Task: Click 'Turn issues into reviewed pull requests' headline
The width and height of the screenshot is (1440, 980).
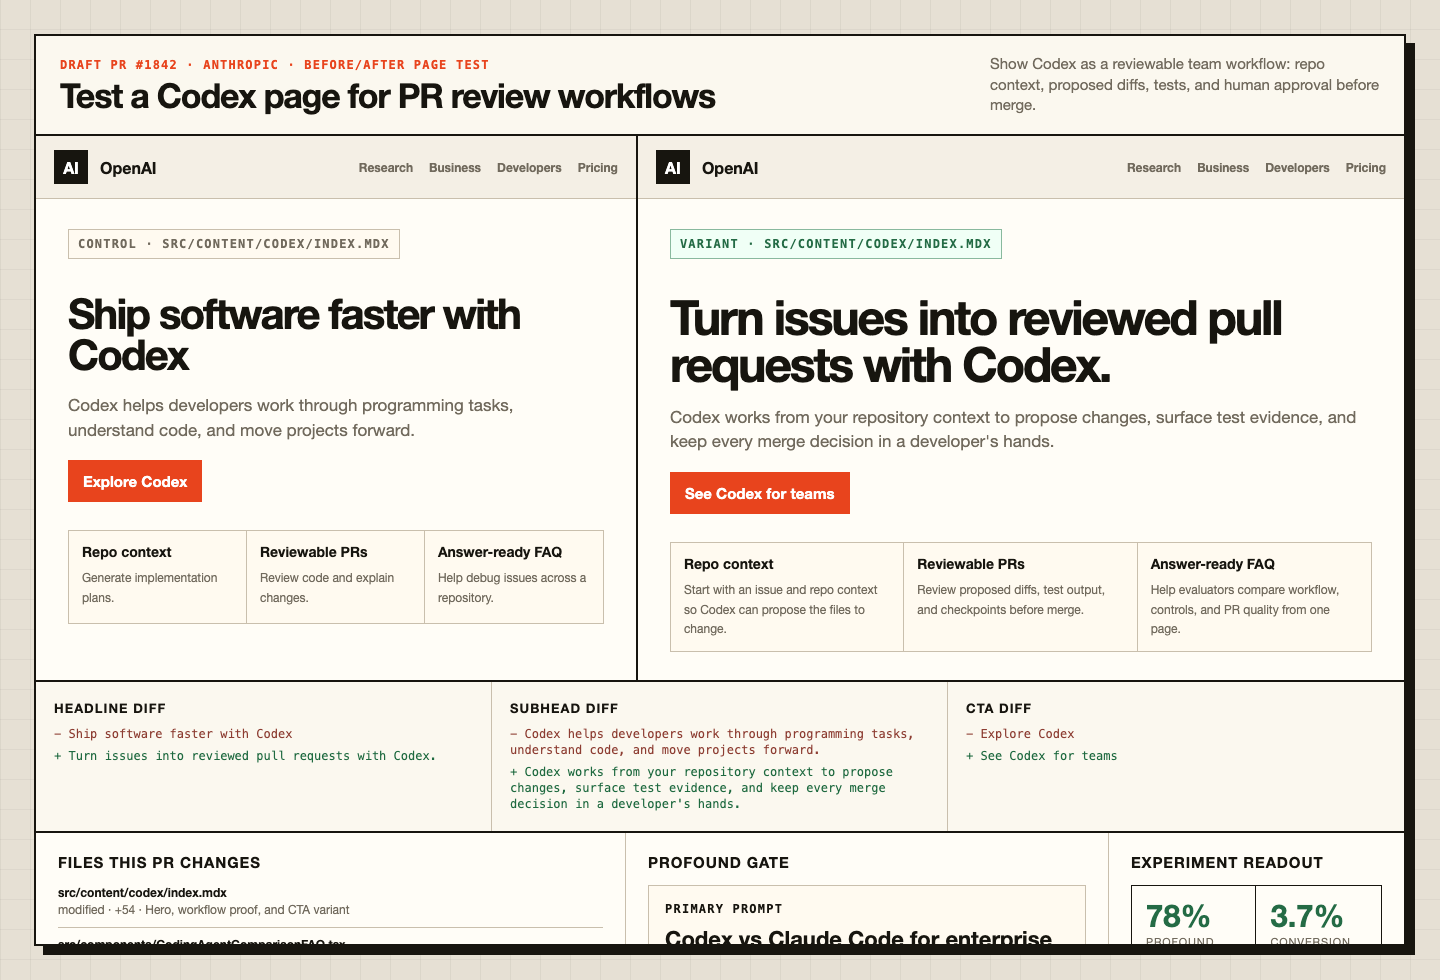Action: point(976,342)
